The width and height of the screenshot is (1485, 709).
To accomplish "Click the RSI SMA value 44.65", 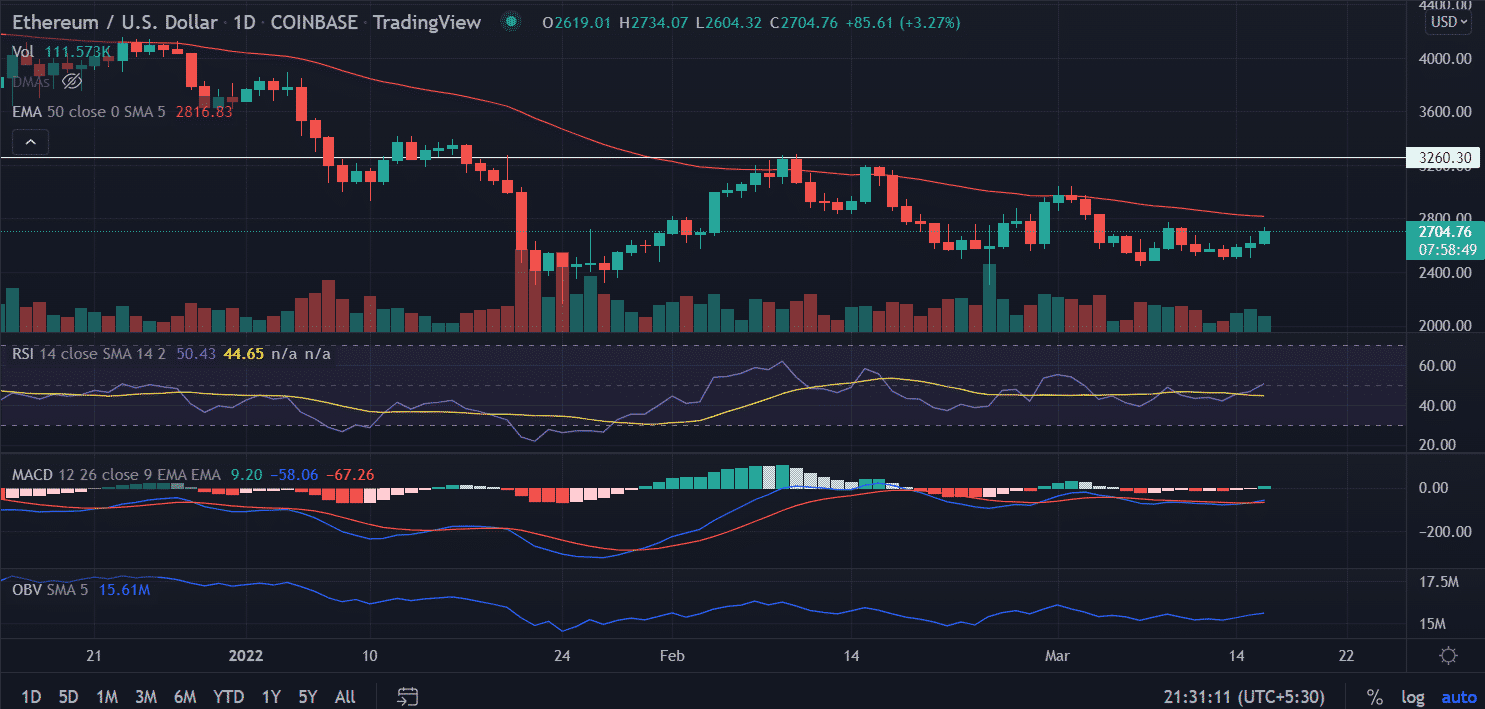I will 245,353.
